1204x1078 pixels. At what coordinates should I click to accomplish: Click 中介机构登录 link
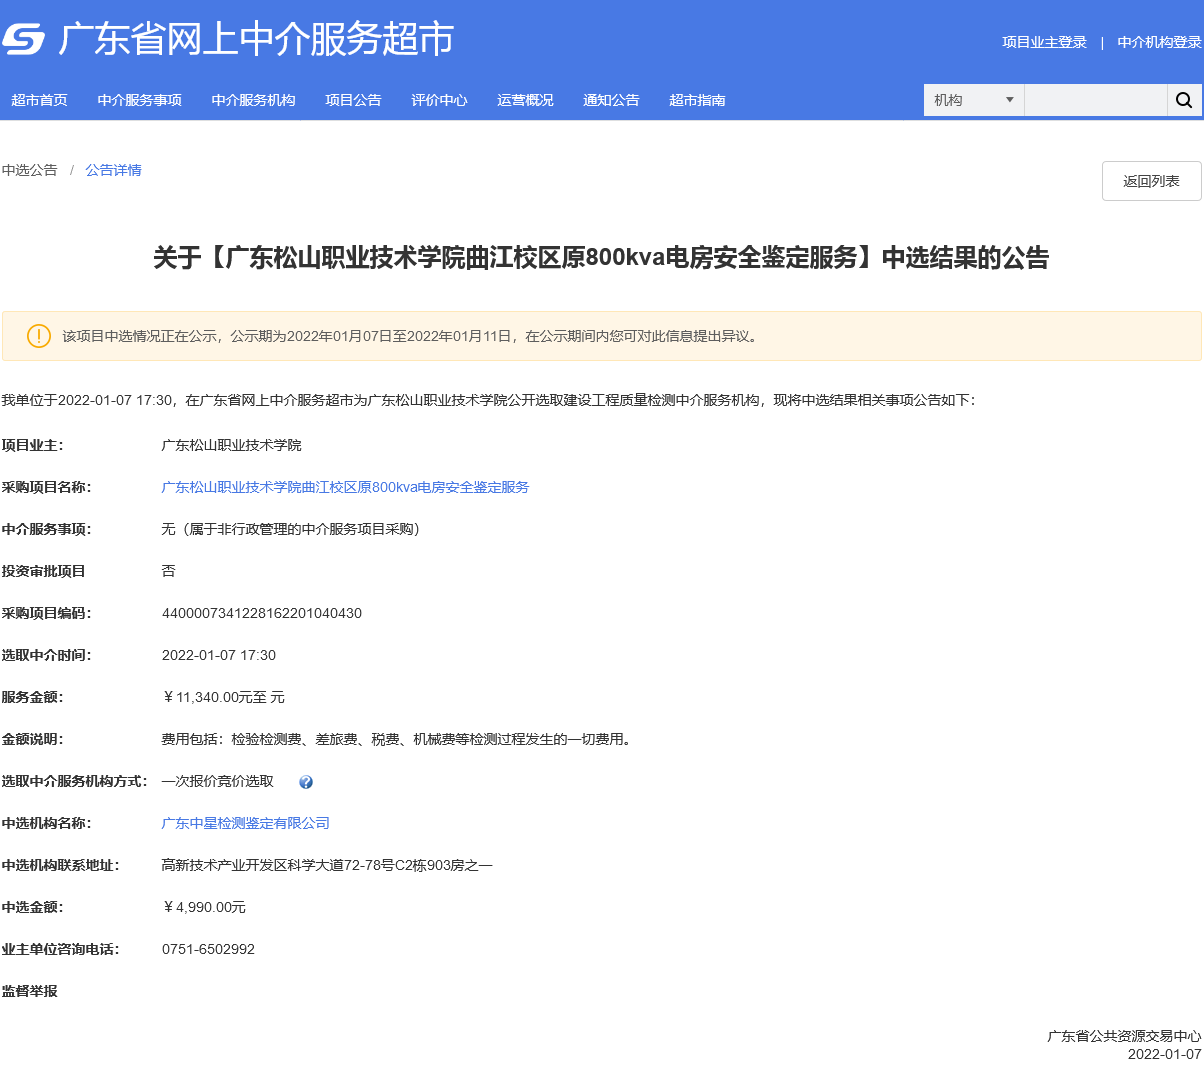click(x=1160, y=42)
